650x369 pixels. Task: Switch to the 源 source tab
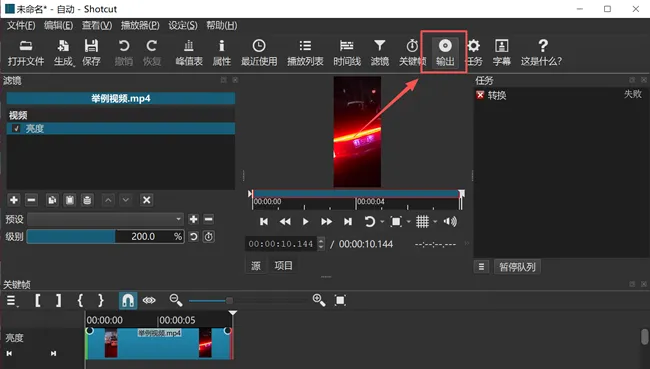point(256,266)
